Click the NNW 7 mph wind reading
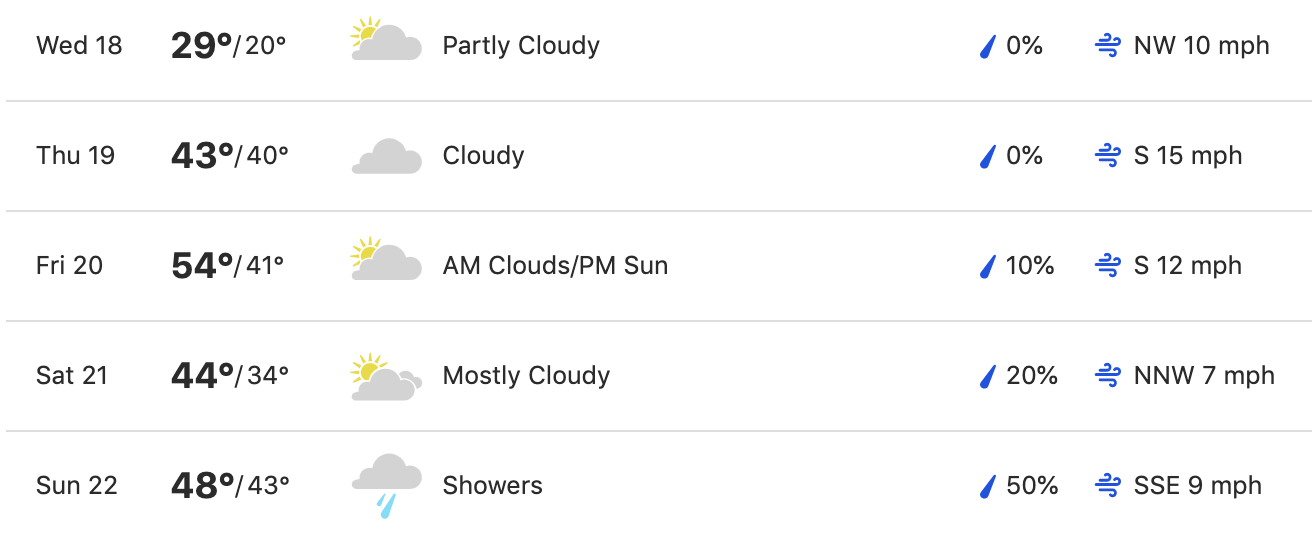 pyautogui.click(x=1204, y=376)
